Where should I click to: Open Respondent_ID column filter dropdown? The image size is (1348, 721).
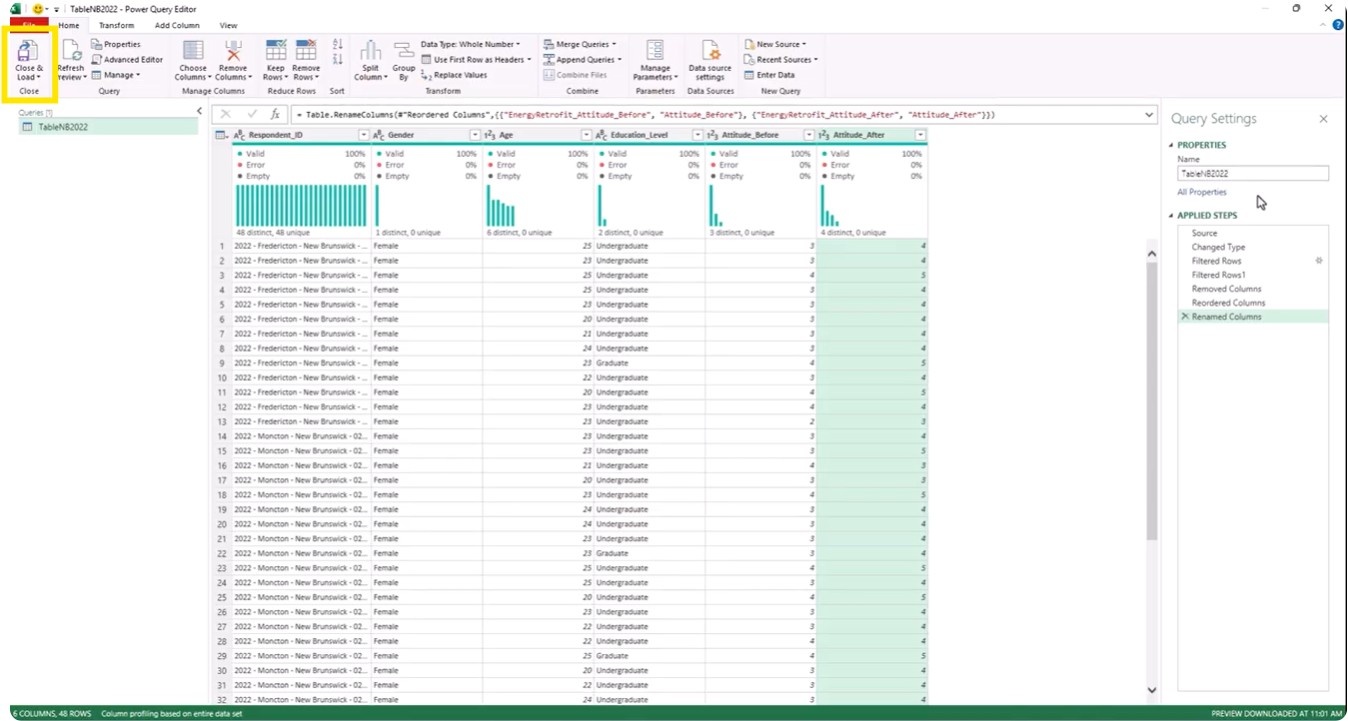(363, 135)
